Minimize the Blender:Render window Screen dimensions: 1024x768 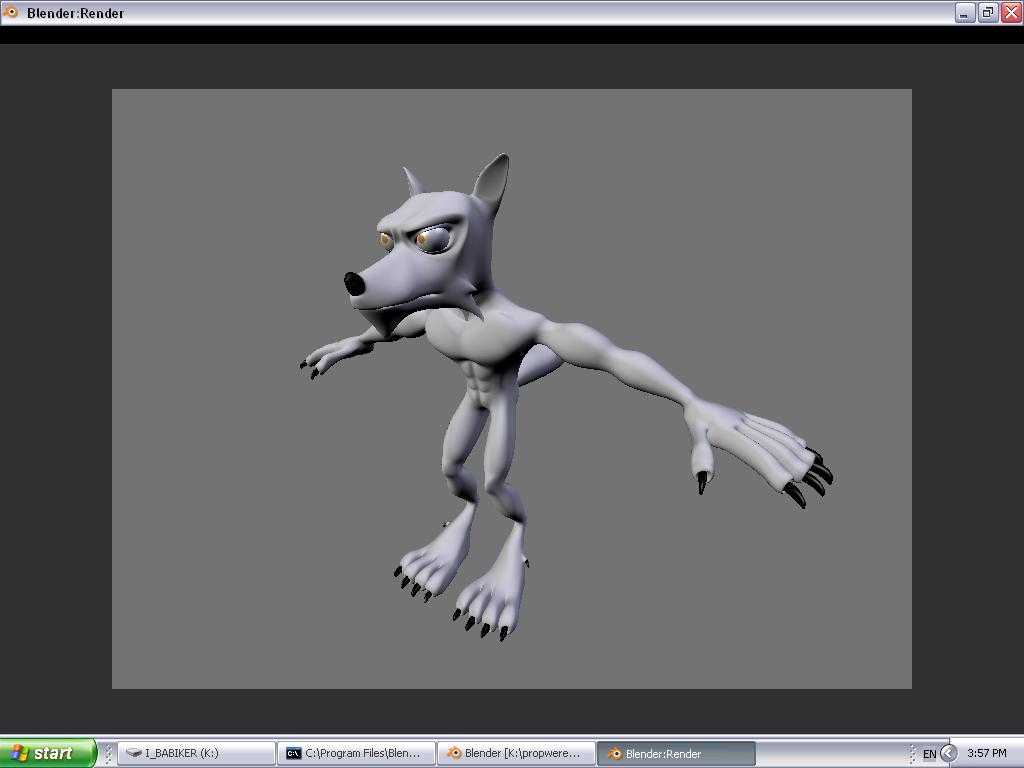(x=965, y=12)
